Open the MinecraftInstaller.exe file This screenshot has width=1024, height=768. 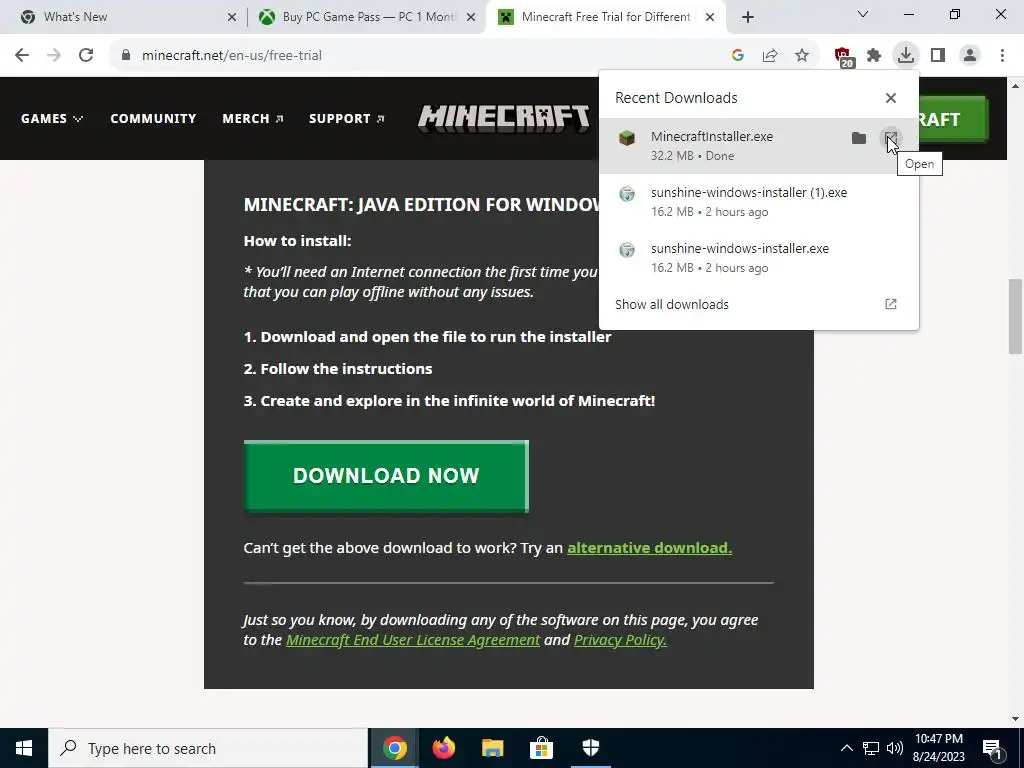click(891, 138)
